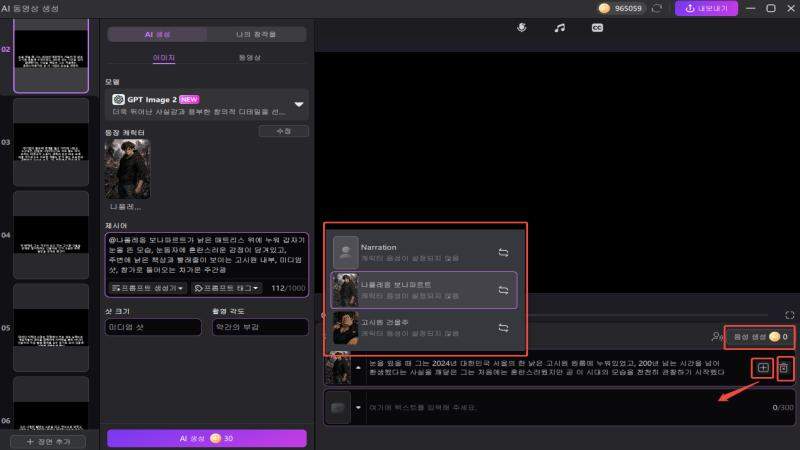Open the shot size 미디엄 샷 dropdown
The height and width of the screenshot is (450, 800).
[153, 327]
